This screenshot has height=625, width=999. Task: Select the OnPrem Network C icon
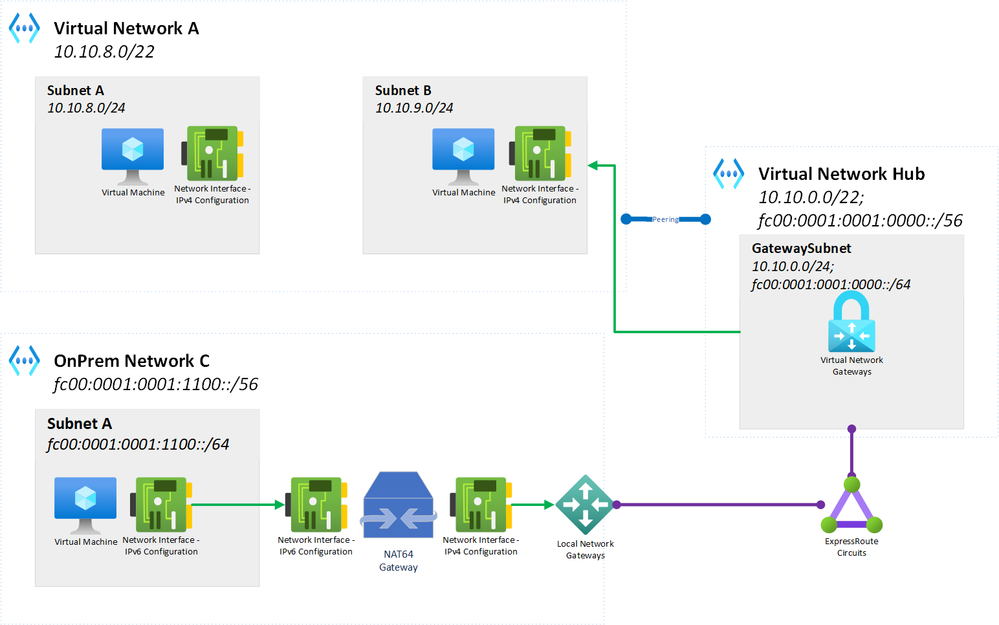click(x=25, y=361)
